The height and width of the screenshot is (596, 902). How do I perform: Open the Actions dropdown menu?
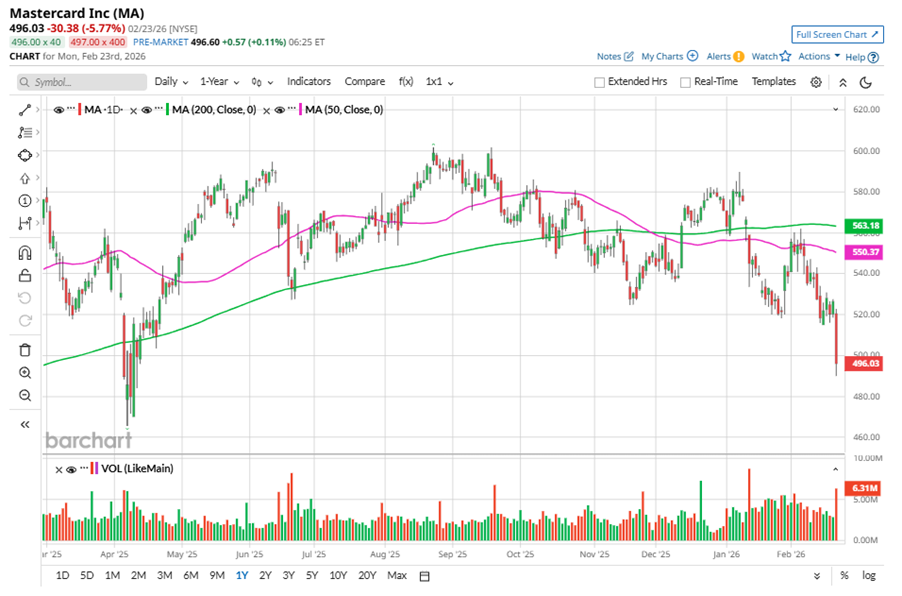[818, 57]
